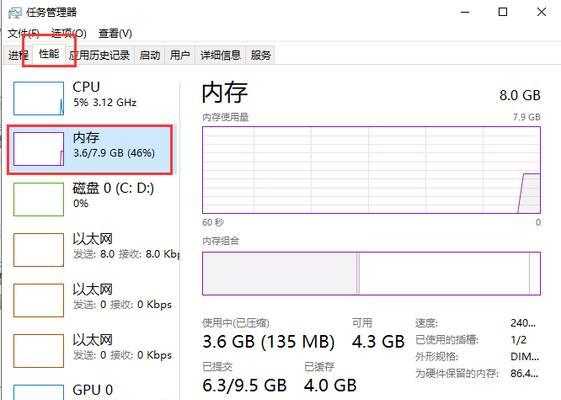Open the first 以太网 entry sending 8.0 Kbps

tap(93, 250)
